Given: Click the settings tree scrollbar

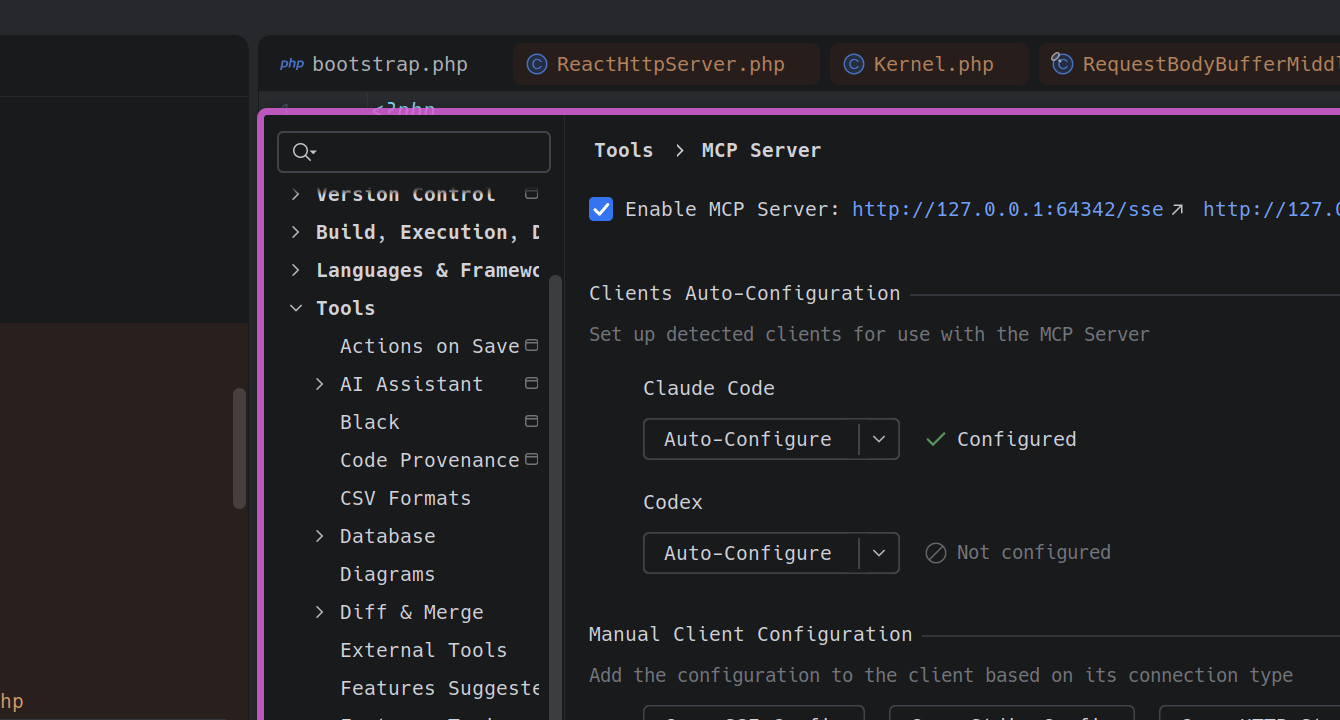Looking at the screenshot, I should click(556, 497).
